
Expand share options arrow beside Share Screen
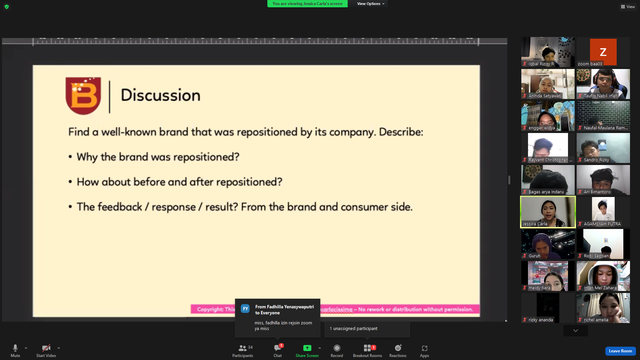(319, 348)
